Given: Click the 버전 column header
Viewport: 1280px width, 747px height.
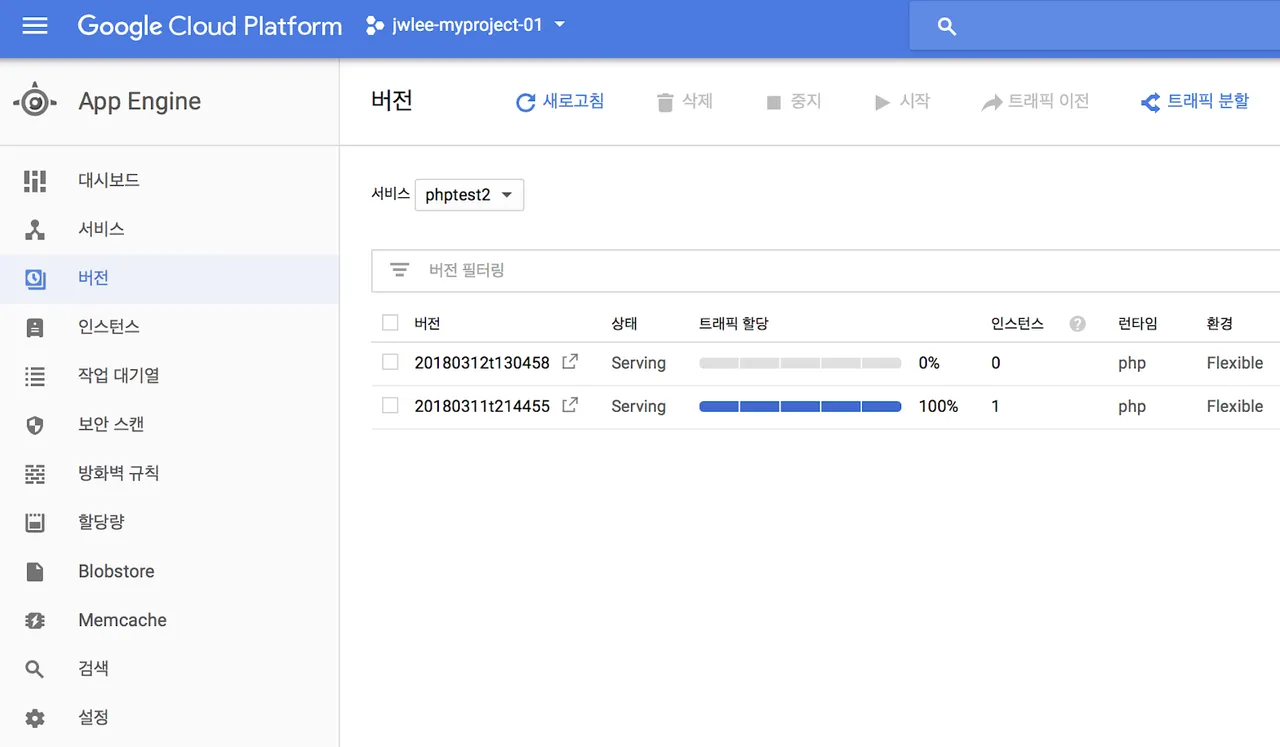Looking at the screenshot, I should [x=427, y=323].
